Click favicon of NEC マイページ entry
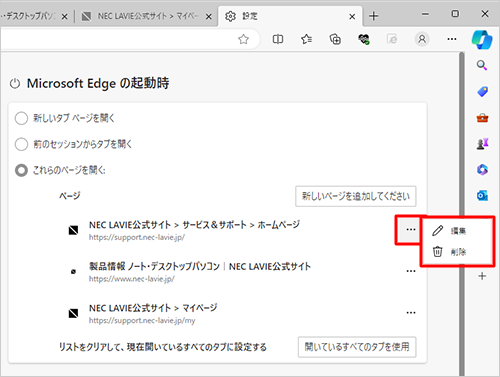This screenshot has width=500, height=377. (73, 313)
